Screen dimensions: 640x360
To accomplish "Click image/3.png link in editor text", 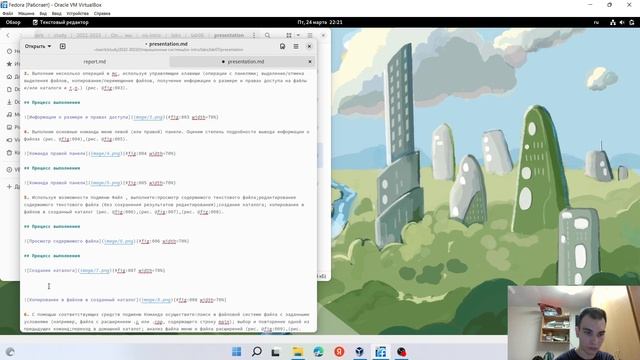I will tap(148, 117).
